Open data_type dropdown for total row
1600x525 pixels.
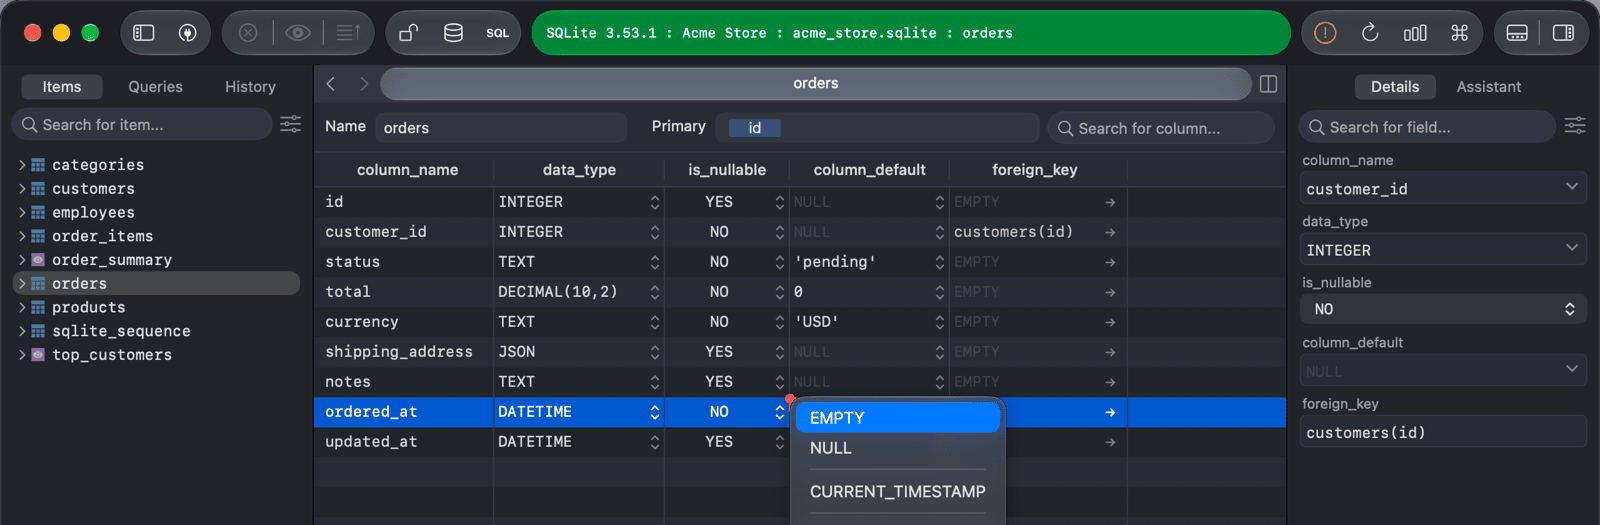(x=655, y=292)
